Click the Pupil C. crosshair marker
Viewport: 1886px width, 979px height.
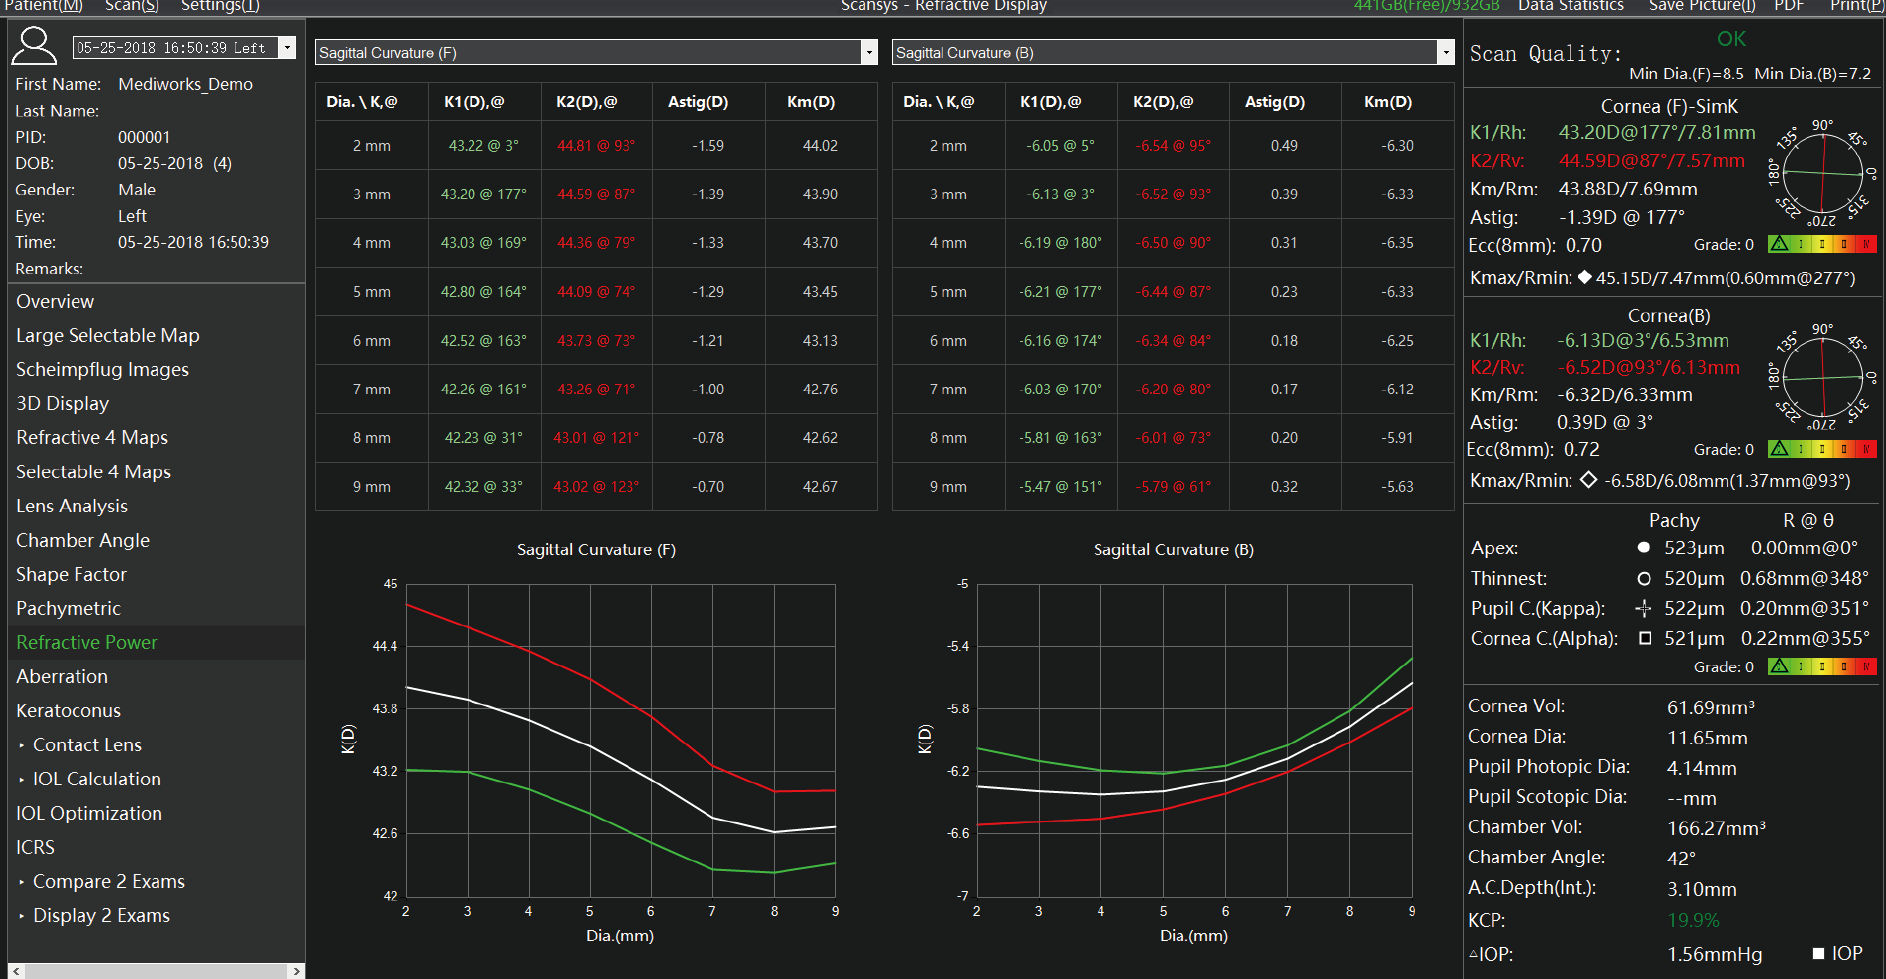pos(1643,608)
